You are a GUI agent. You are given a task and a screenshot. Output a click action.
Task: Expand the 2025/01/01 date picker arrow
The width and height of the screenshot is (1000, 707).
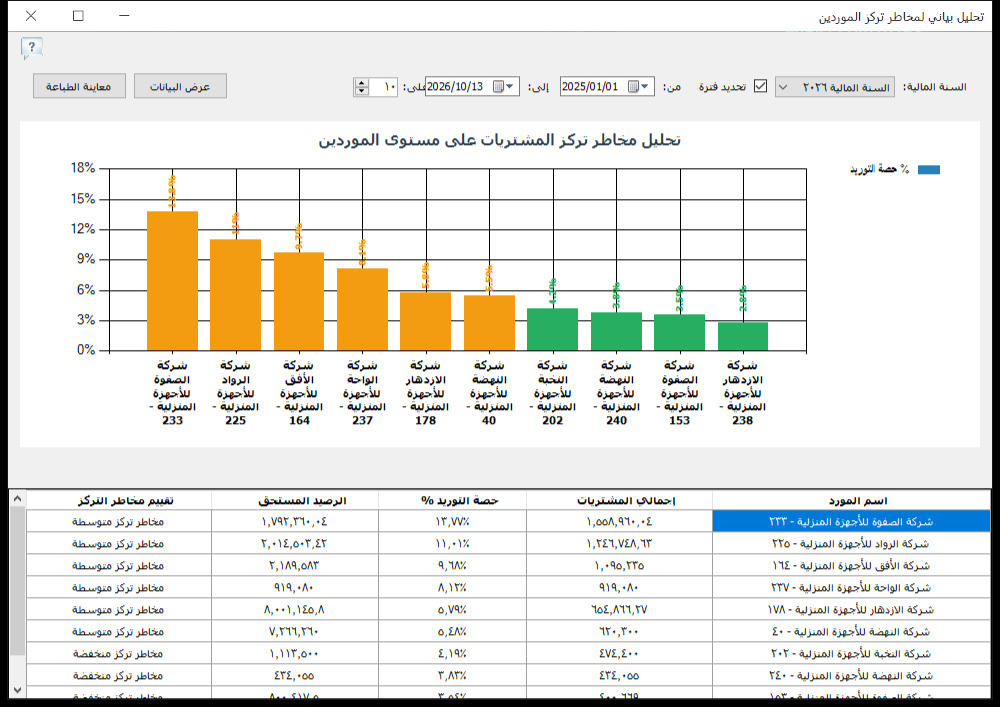645,87
